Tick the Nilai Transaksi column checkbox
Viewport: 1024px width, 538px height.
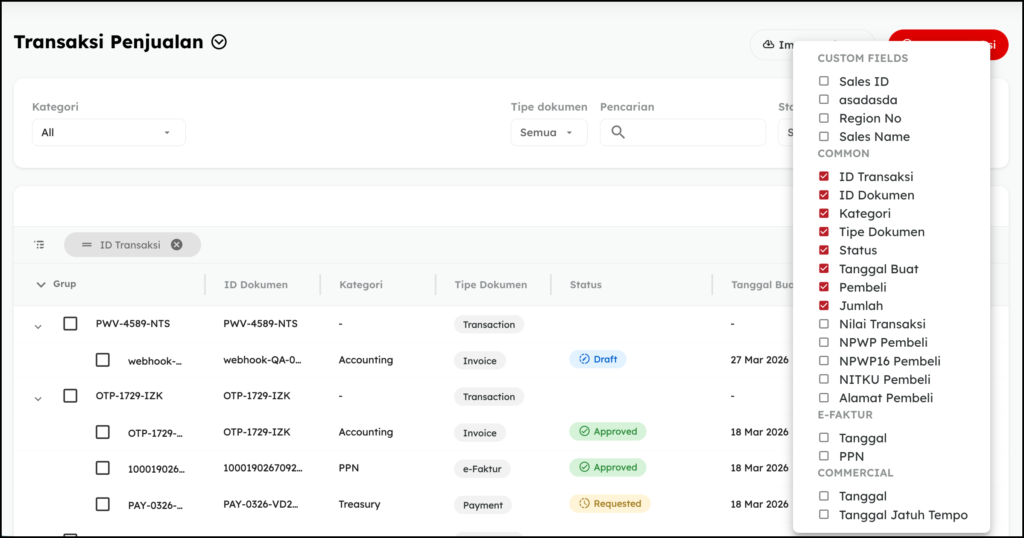pyautogui.click(x=824, y=324)
